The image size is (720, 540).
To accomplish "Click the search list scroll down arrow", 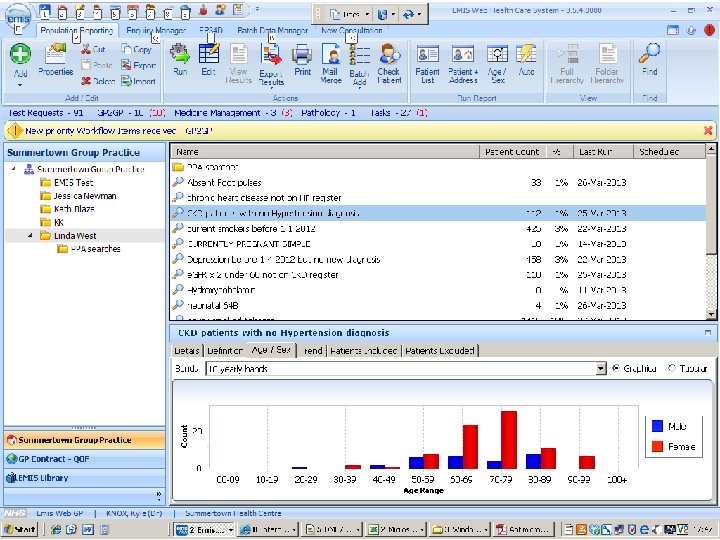I will pos(711,315).
